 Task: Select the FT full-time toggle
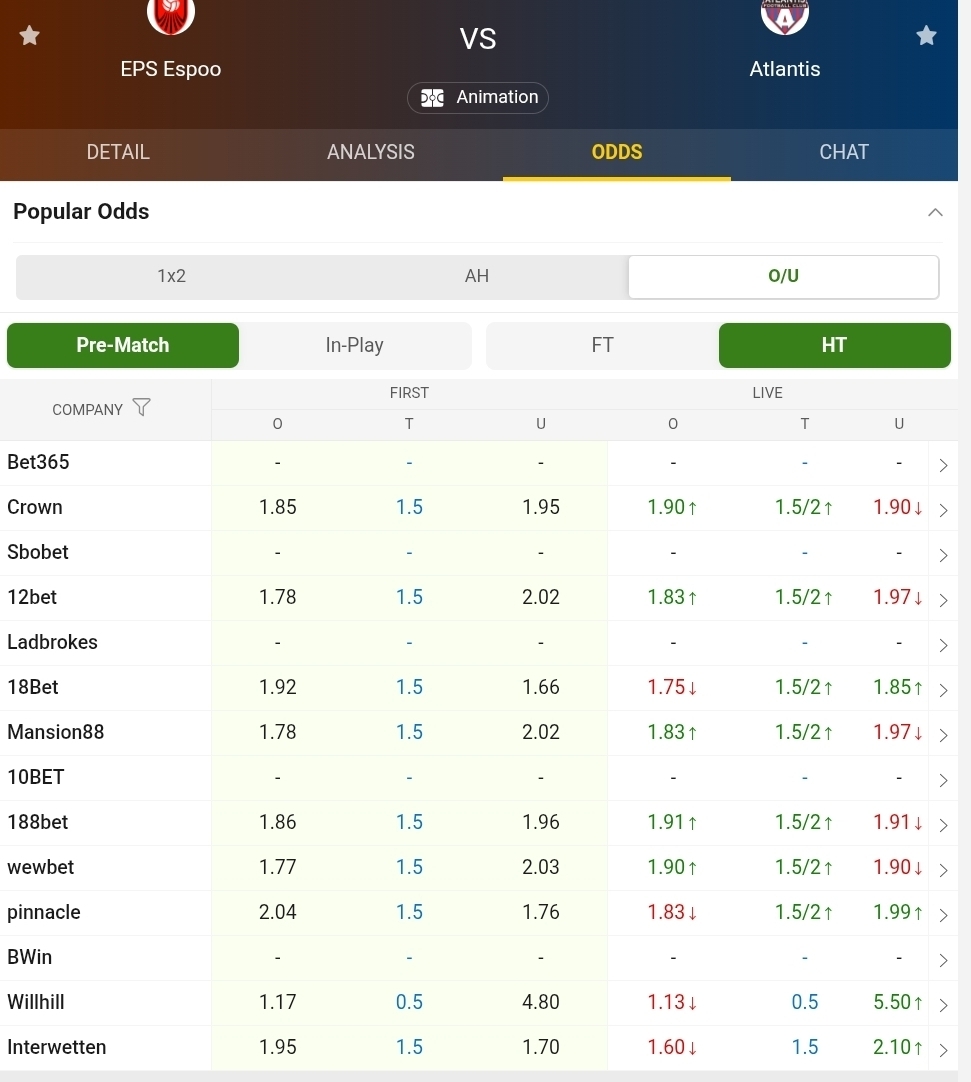602,345
